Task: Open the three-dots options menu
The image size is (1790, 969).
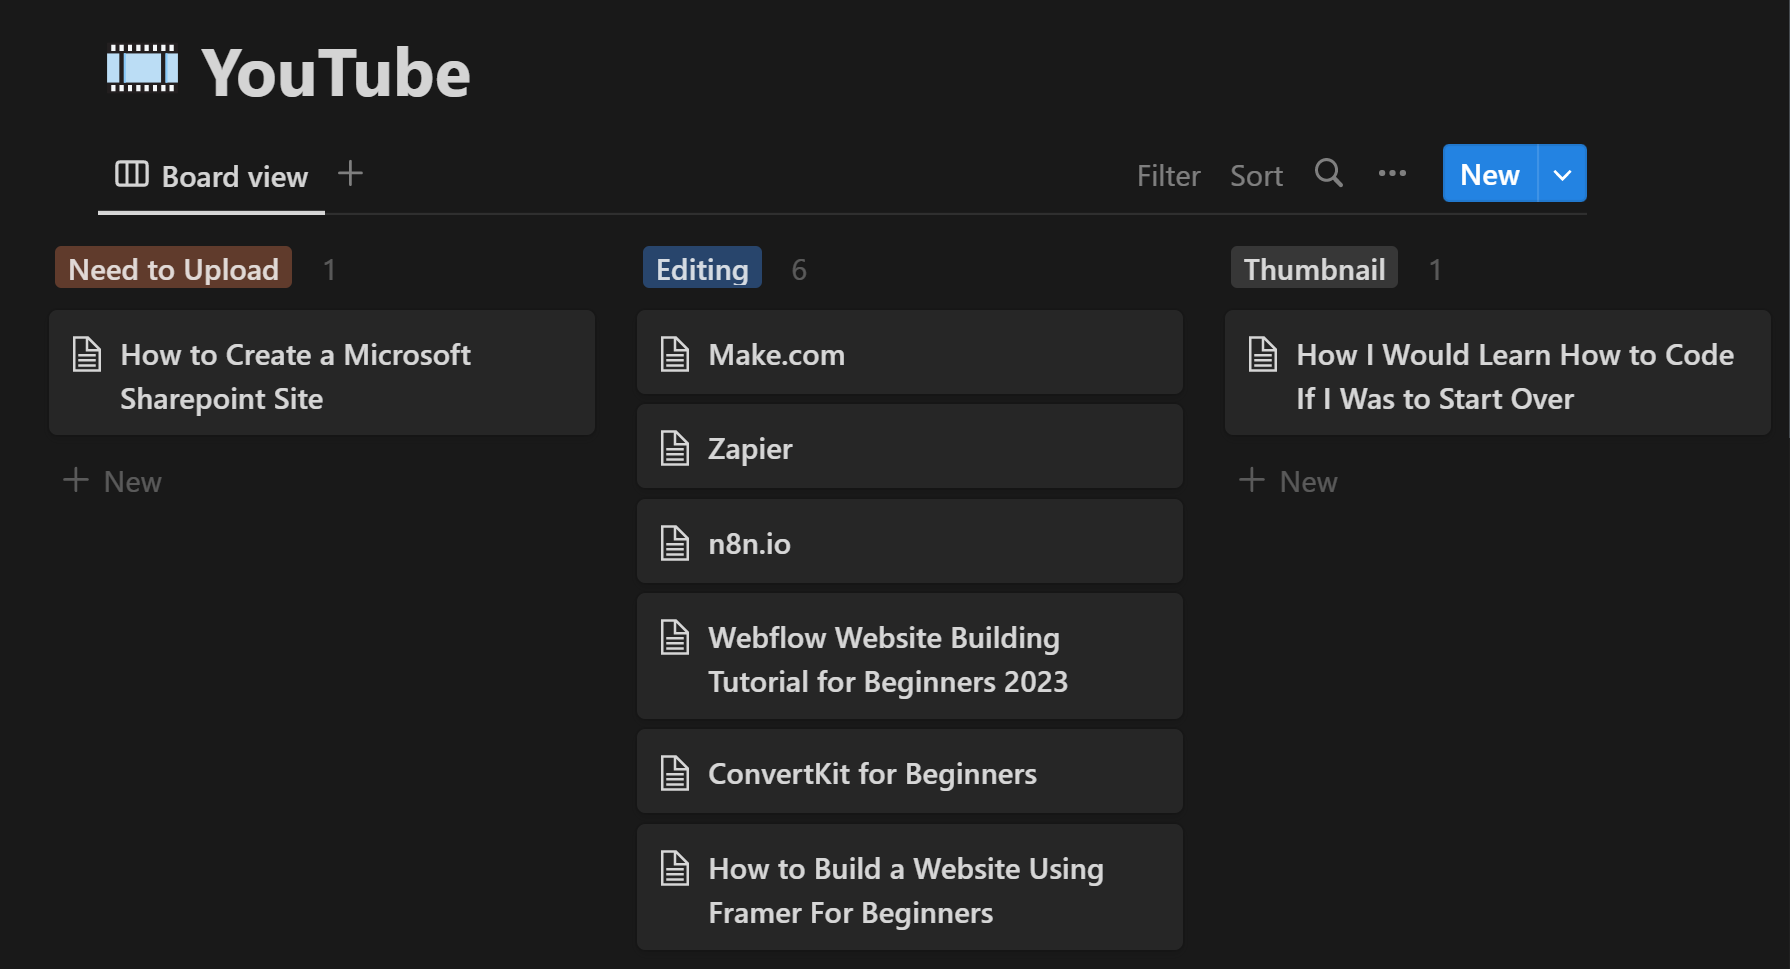Action: pos(1392,174)
